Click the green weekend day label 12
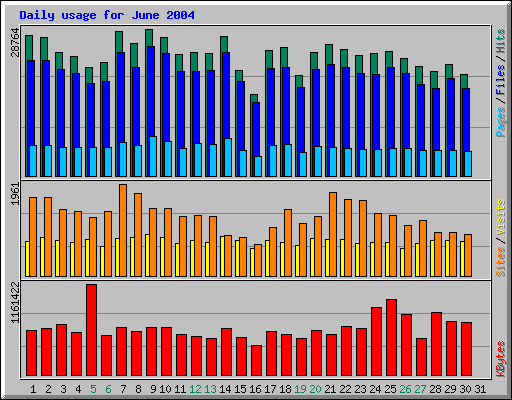Image resolution: width=512 pixels, height=400 pixels. pyautogui.click(x=195, y=389)
